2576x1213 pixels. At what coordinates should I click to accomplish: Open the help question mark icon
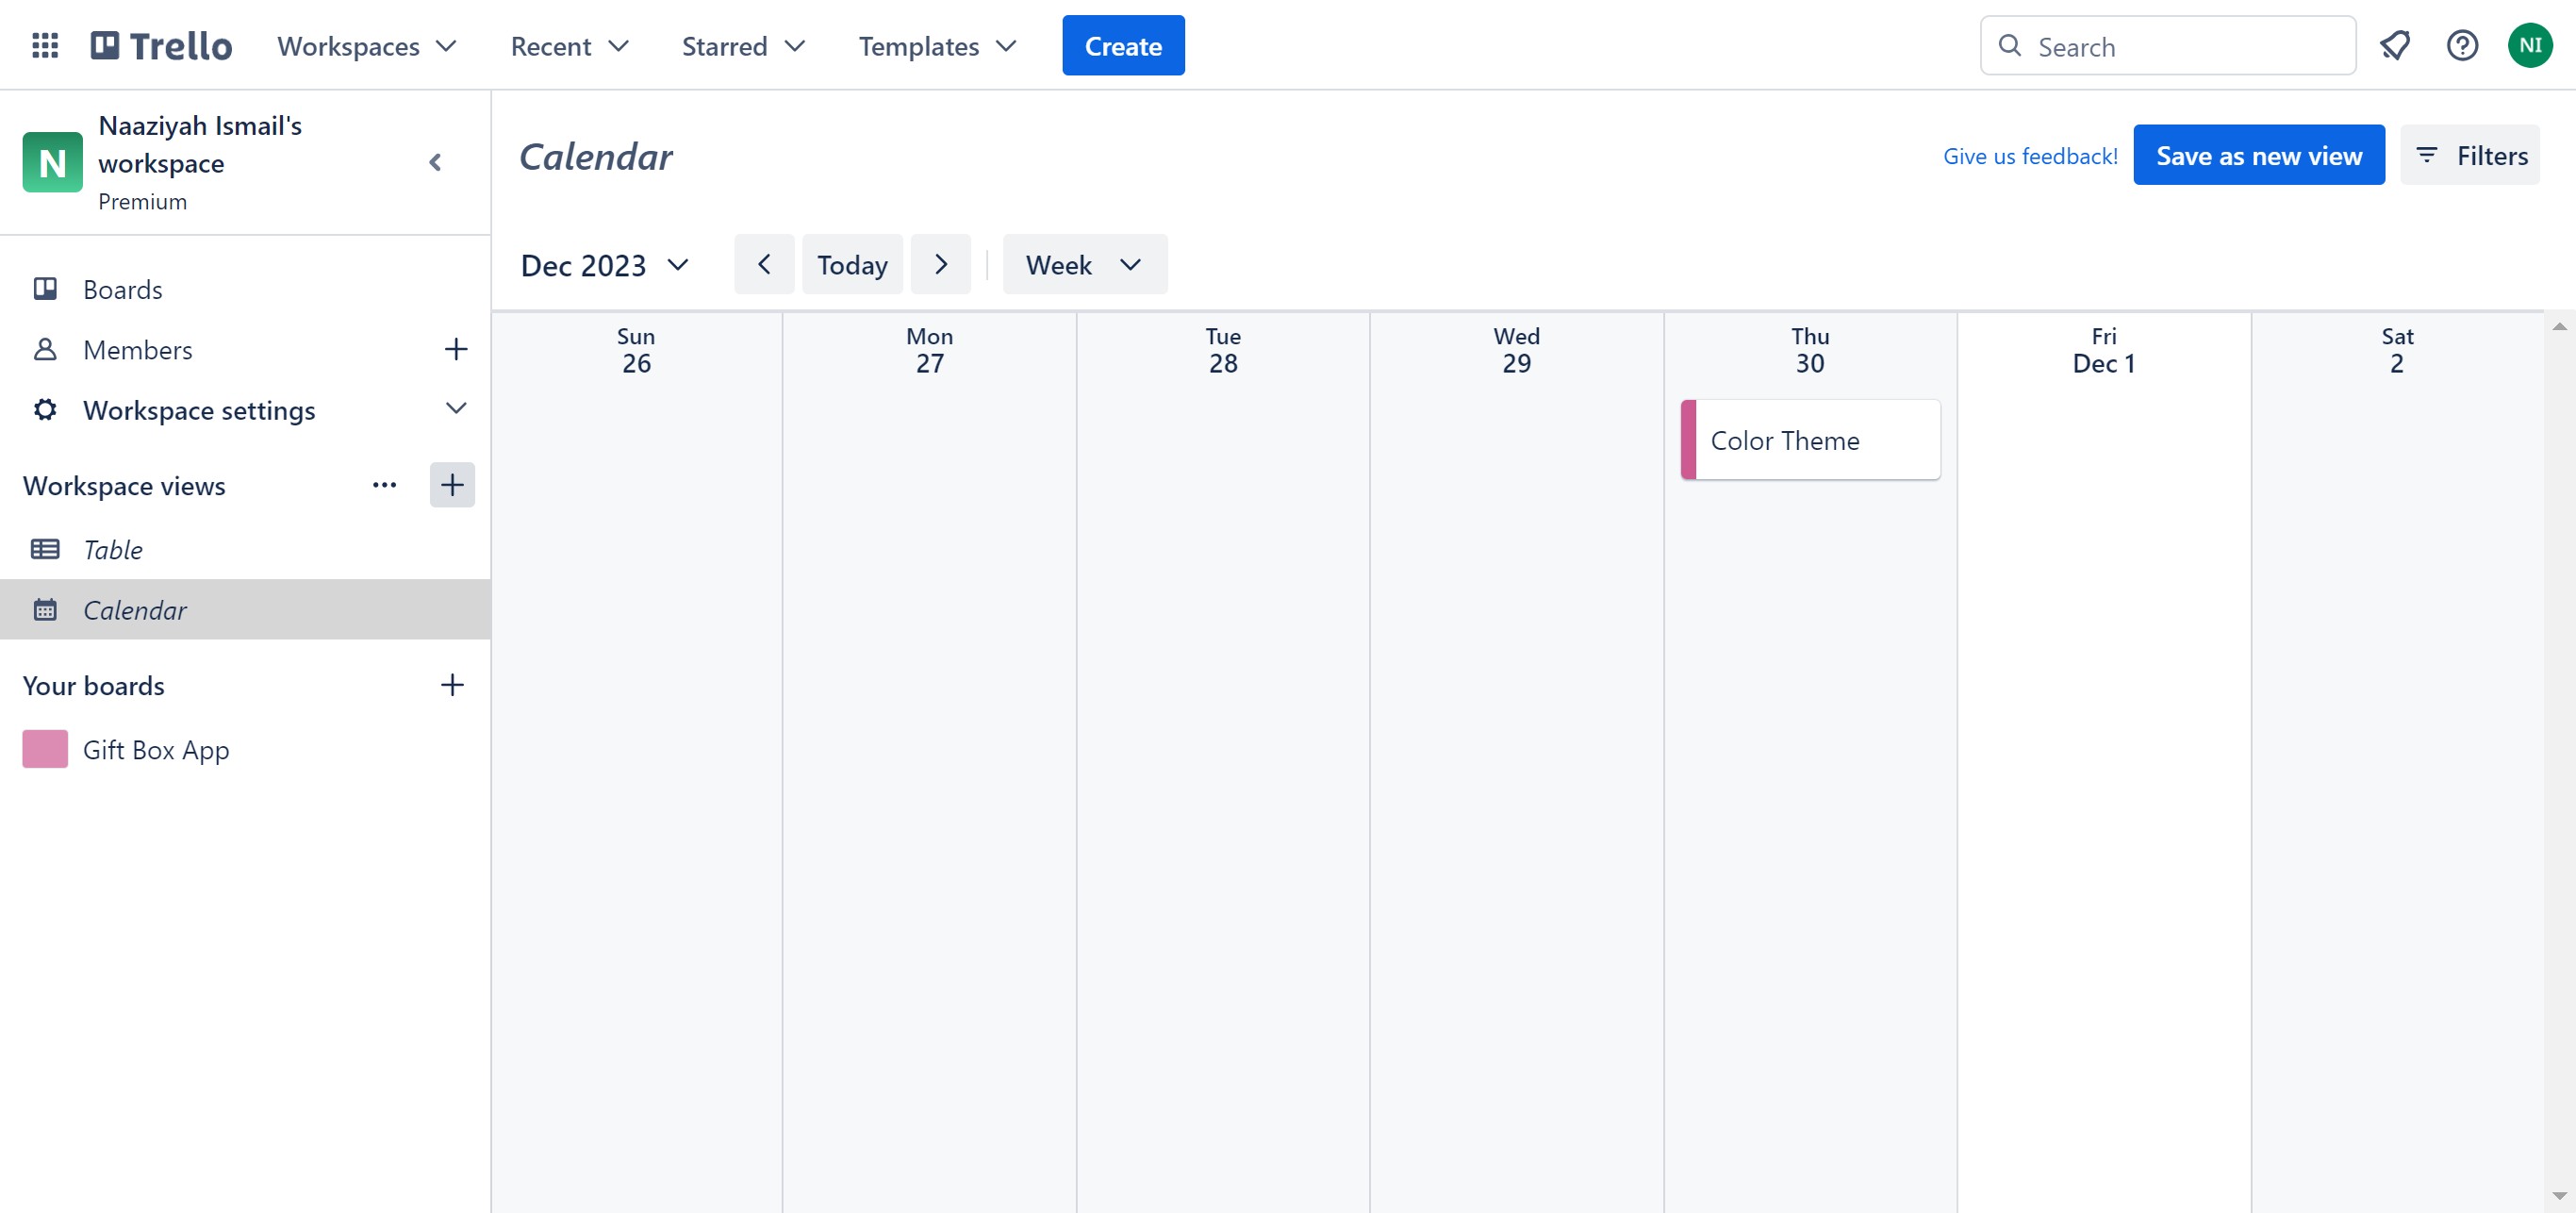pos(2462,45)
